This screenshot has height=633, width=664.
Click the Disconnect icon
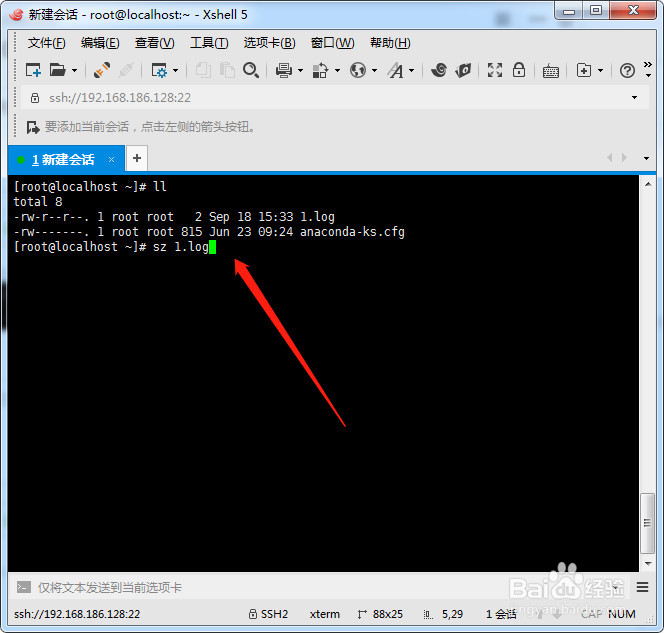[x=126, y=70]
